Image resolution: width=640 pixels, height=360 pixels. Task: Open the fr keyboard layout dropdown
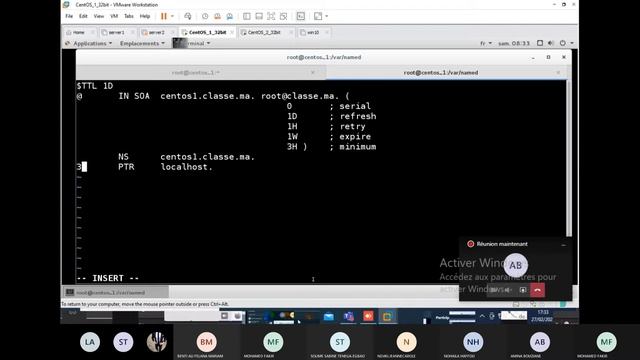tap(486, 43)
